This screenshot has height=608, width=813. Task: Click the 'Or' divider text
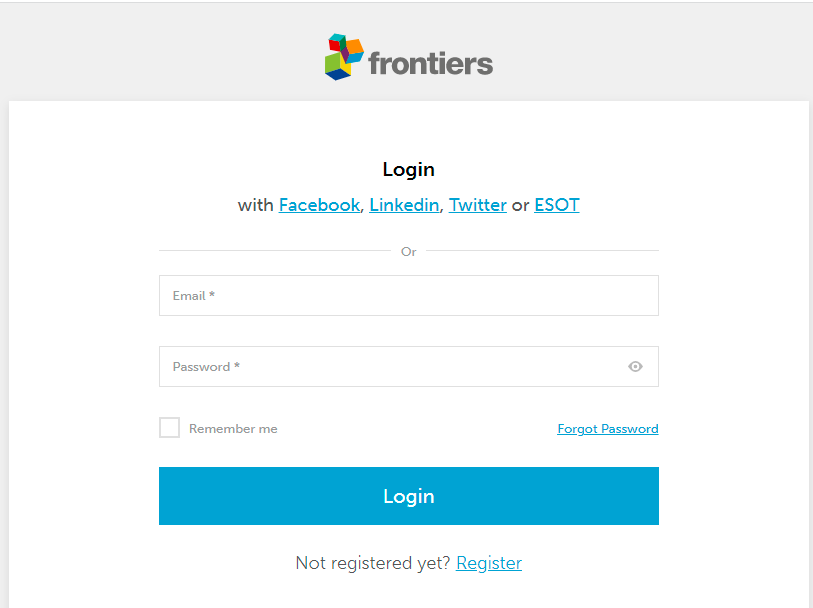pyautogui.click(x=408, y=252)
